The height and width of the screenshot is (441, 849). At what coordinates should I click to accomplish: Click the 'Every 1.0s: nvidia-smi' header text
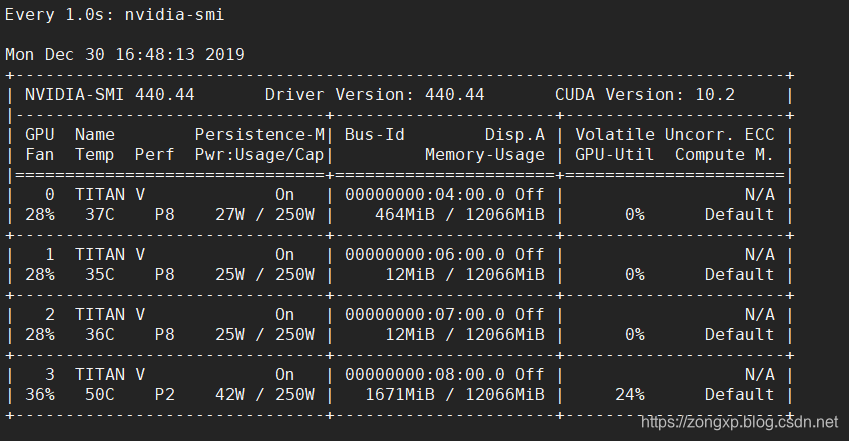pos(114,15)
